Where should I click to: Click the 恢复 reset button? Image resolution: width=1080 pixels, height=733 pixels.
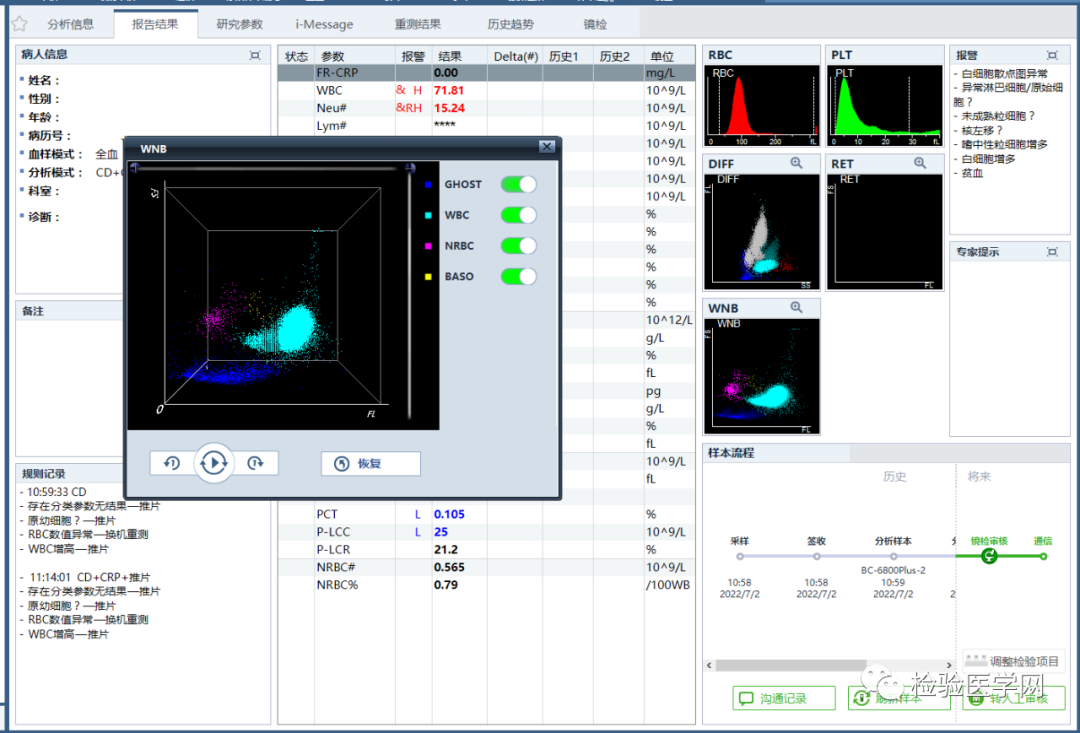tap(371, 463)
